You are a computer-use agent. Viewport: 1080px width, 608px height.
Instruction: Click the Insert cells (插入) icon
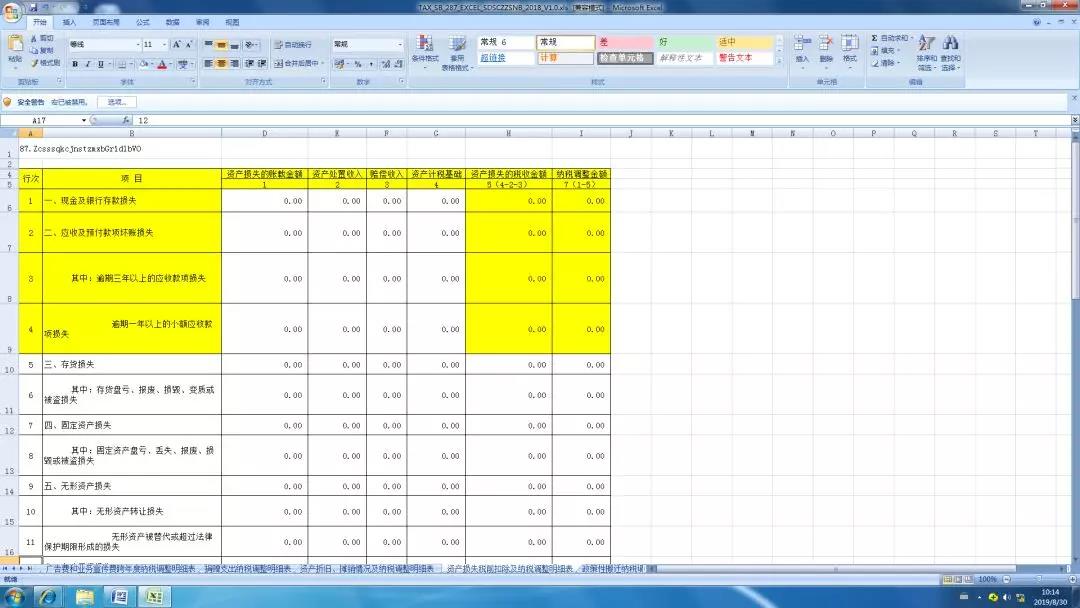pyautogui.click(x=802, y=50)
